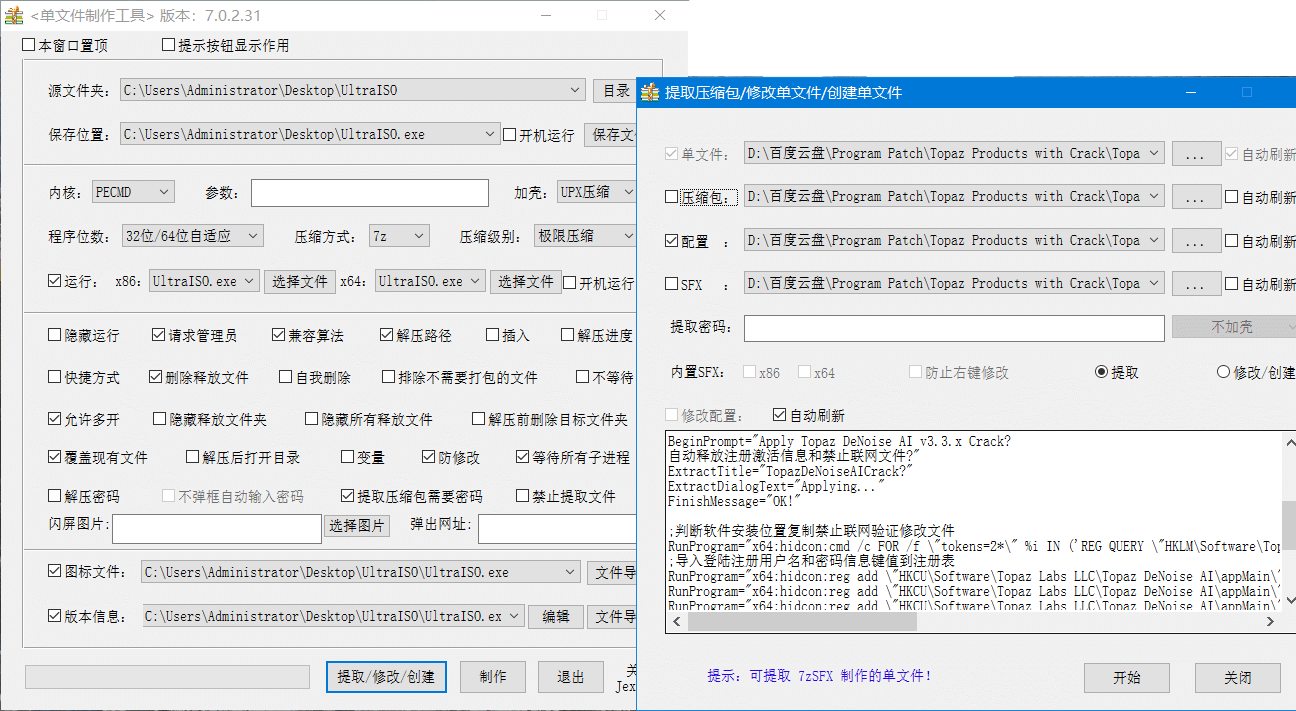1296x711 pixels.
Task: Click horizontal scrollbar thumb of config text
Action: pos(800,621)
